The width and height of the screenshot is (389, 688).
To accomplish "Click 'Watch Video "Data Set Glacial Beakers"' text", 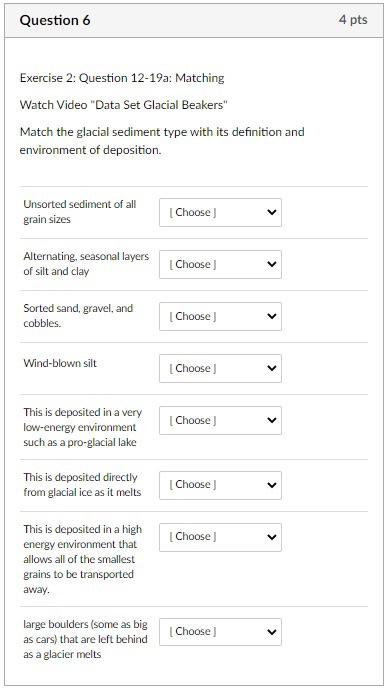I will (x=124, y=105).
